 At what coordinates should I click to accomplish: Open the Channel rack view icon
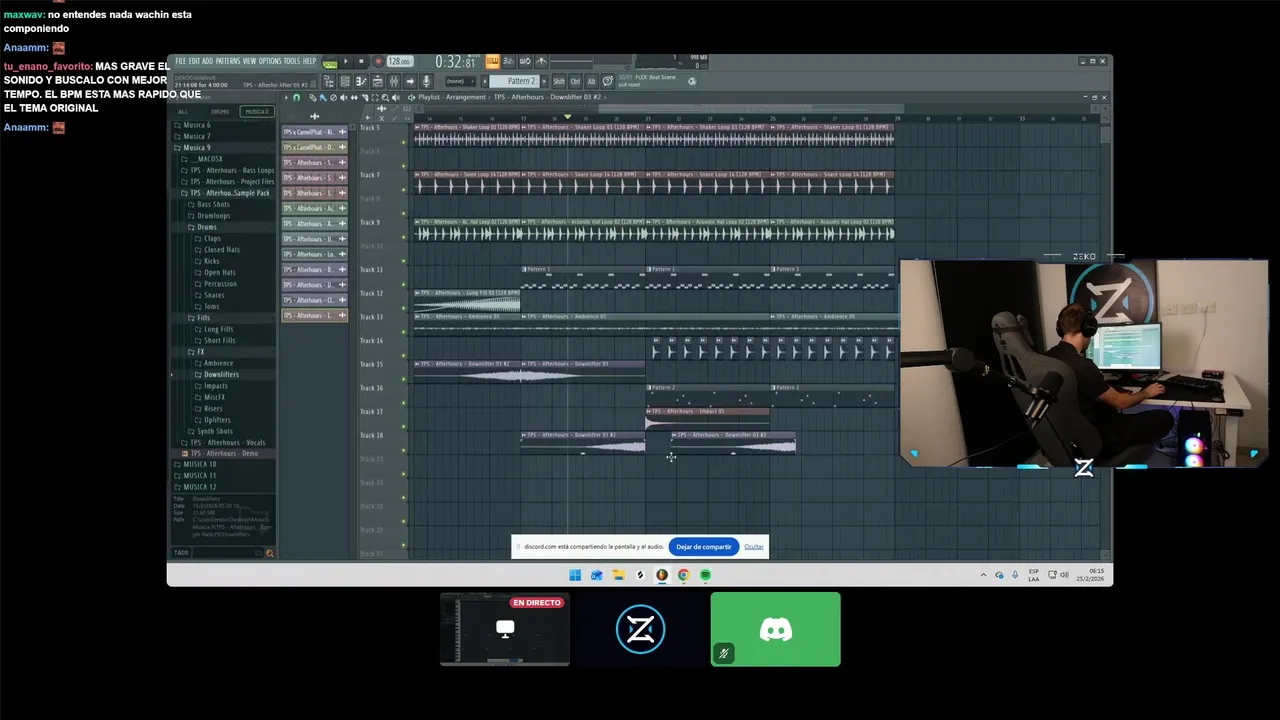coord(345,81)
